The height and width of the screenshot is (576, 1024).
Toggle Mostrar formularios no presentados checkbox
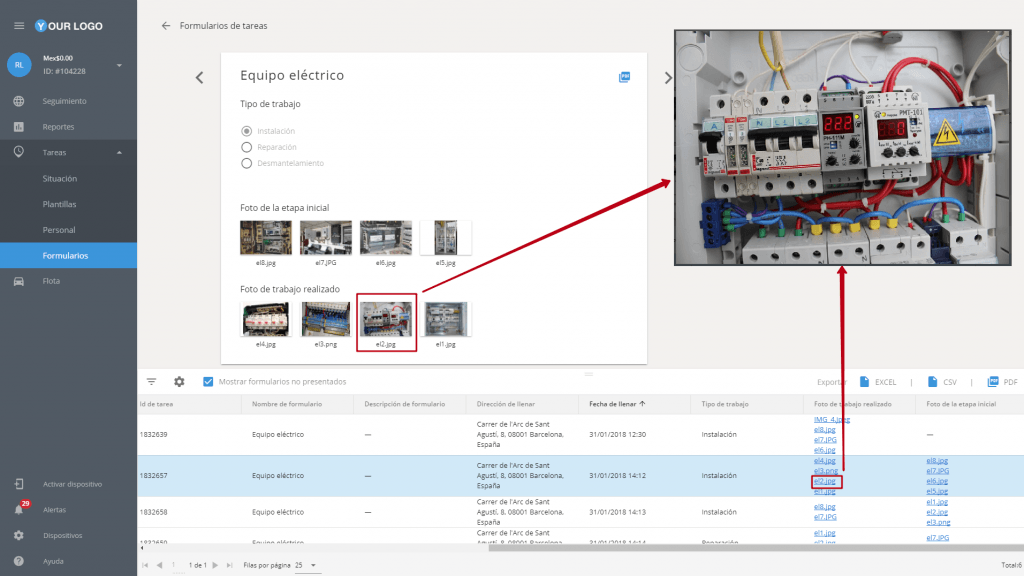pyautogui.click(x=208, y=381)
